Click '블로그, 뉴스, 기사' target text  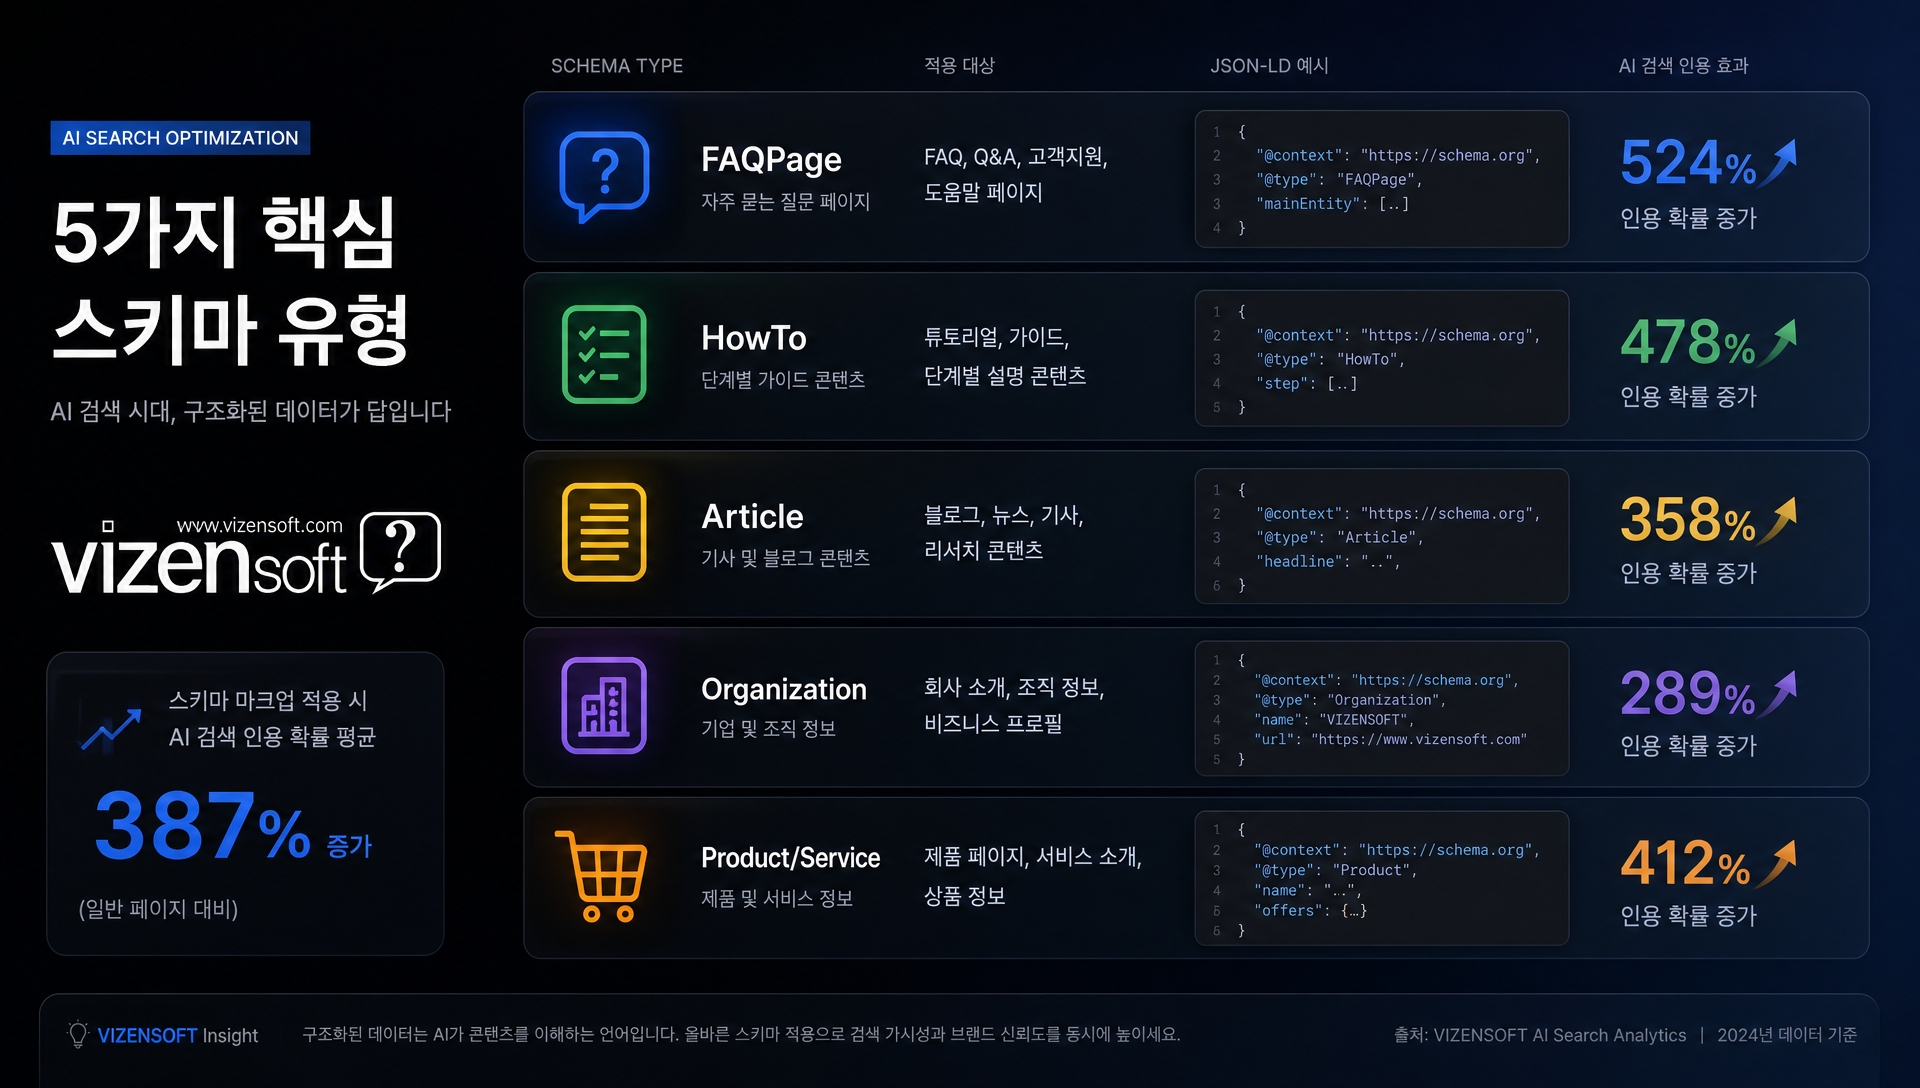click(x=1004, y=515)
